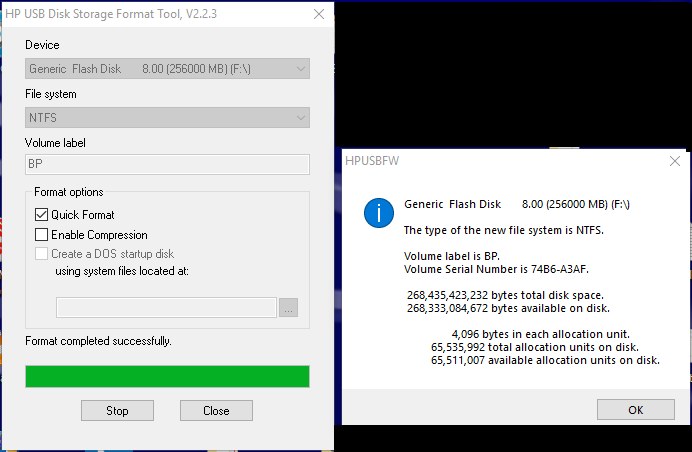
Task: Close the HPUSBFW message dialog
Action: point(675,161)
